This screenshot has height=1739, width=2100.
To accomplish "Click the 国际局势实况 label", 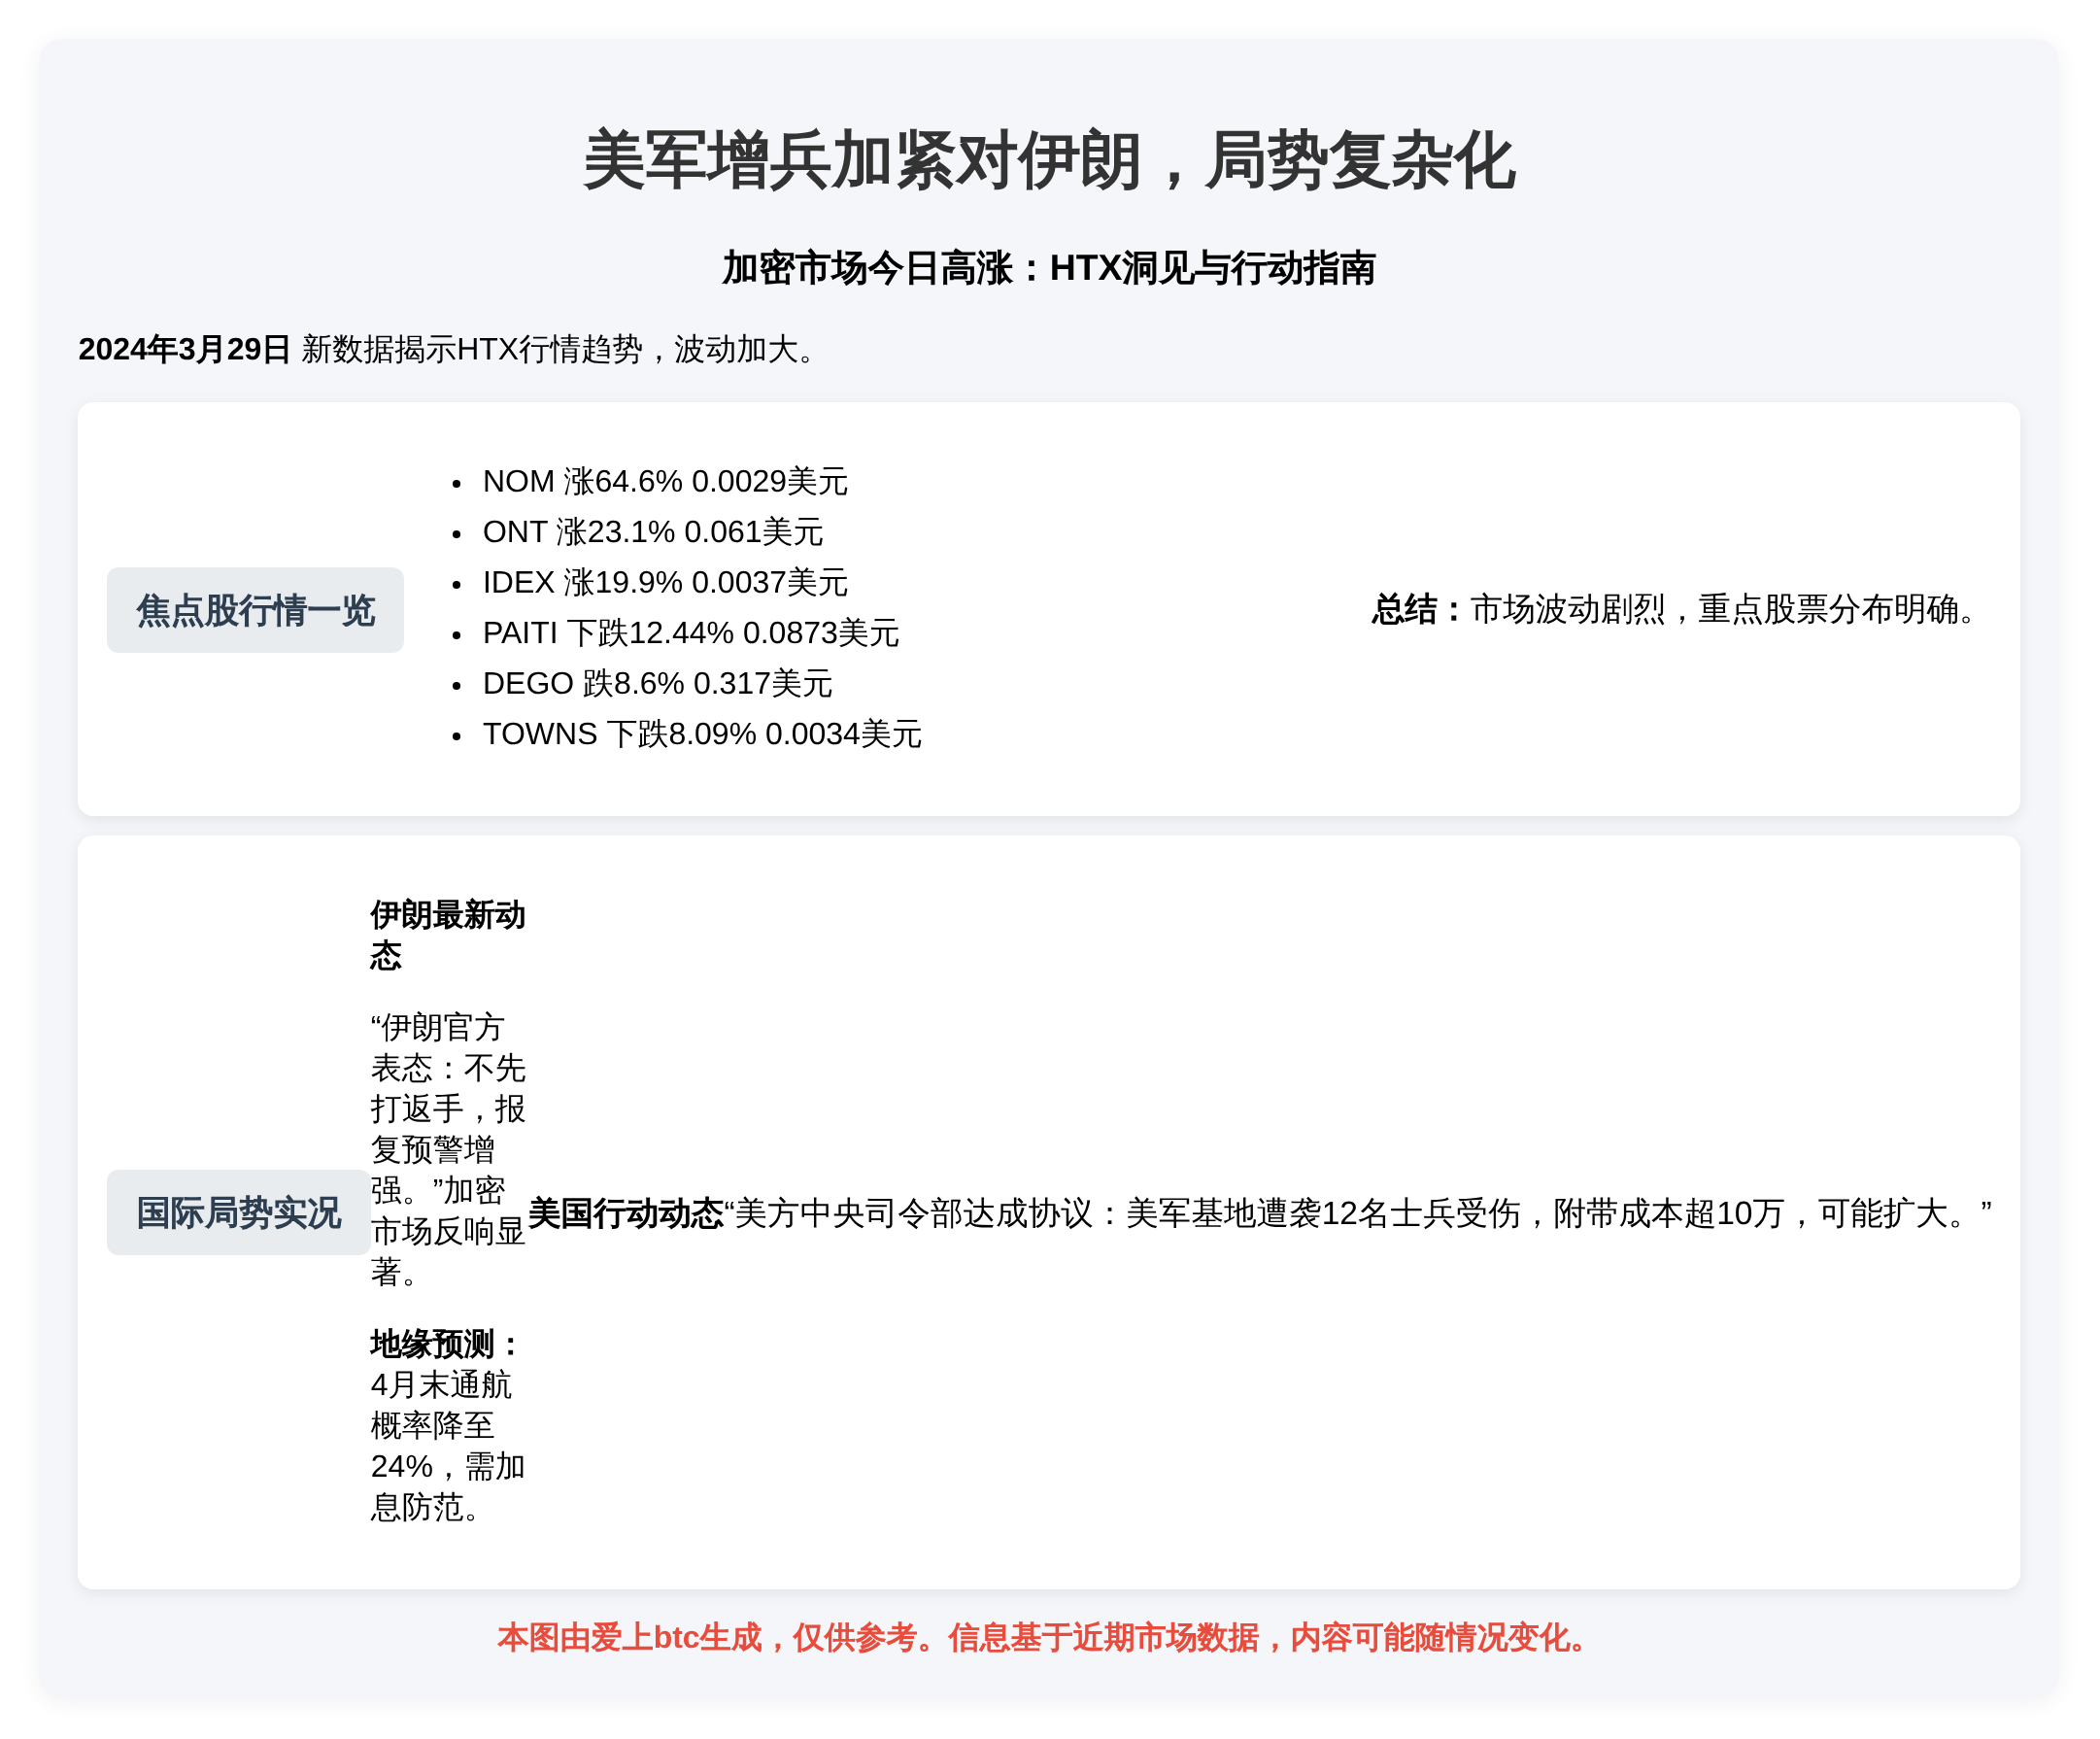I will click(x=238, y=1213).
